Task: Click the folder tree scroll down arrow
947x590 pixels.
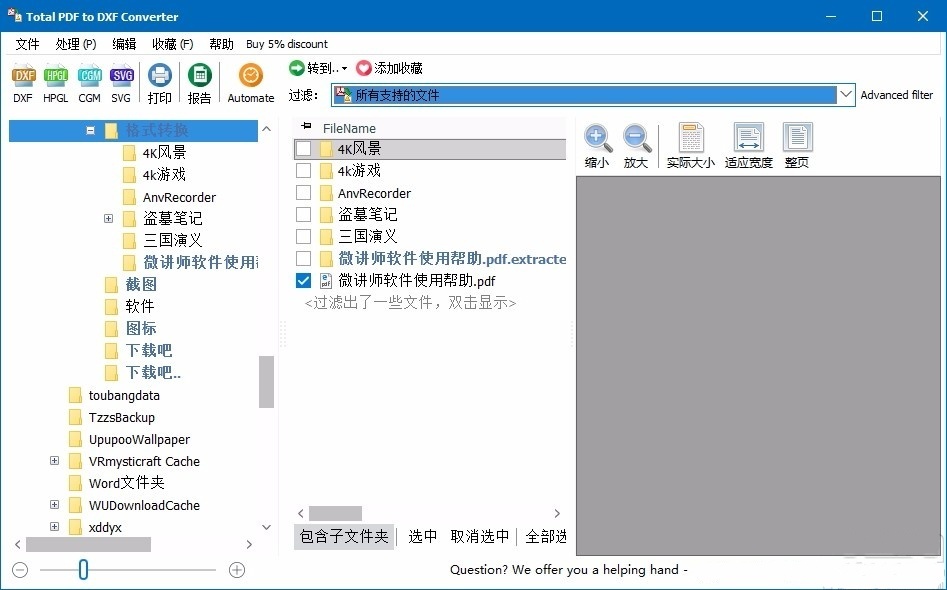Action: coord(266,527)
